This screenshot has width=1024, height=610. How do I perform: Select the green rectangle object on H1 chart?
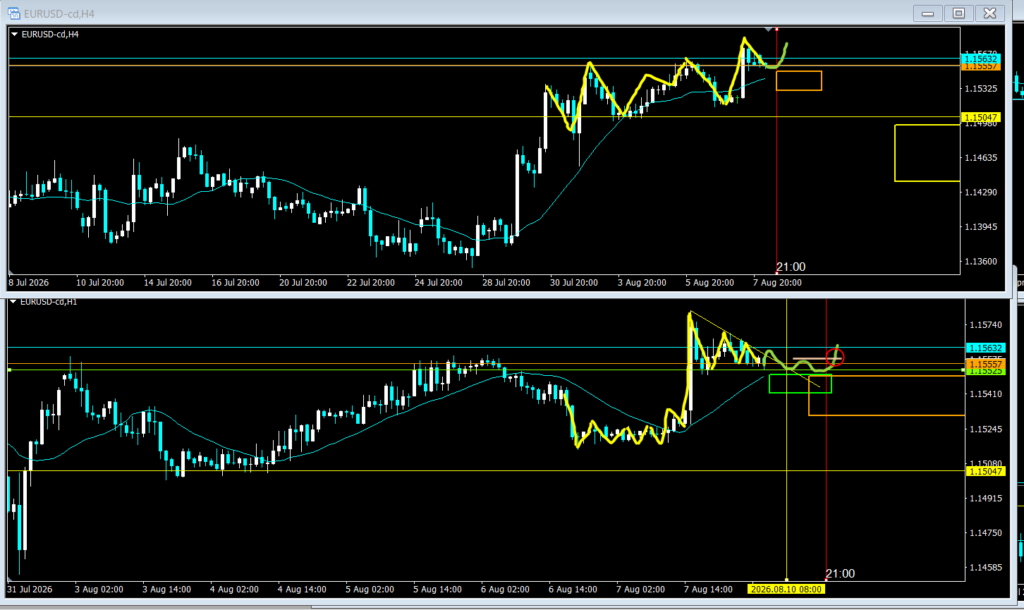(x=801, y=383)
